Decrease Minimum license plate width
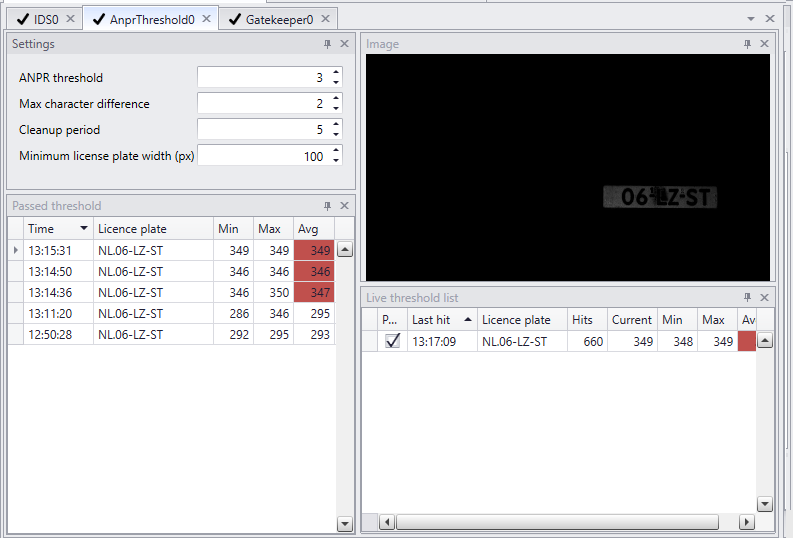 pos(336,161)
